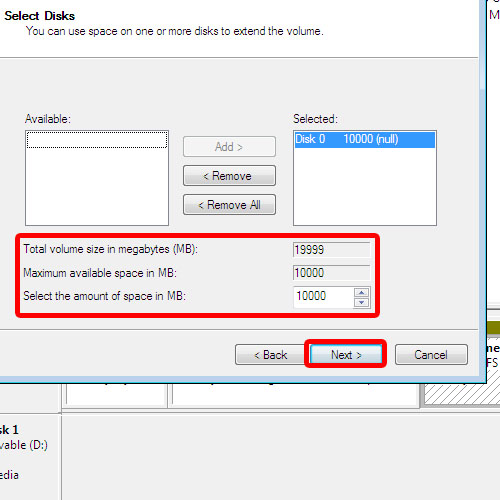
Task: Click the 'Total volume size in megabytes' label
Action: click(111, 249)
